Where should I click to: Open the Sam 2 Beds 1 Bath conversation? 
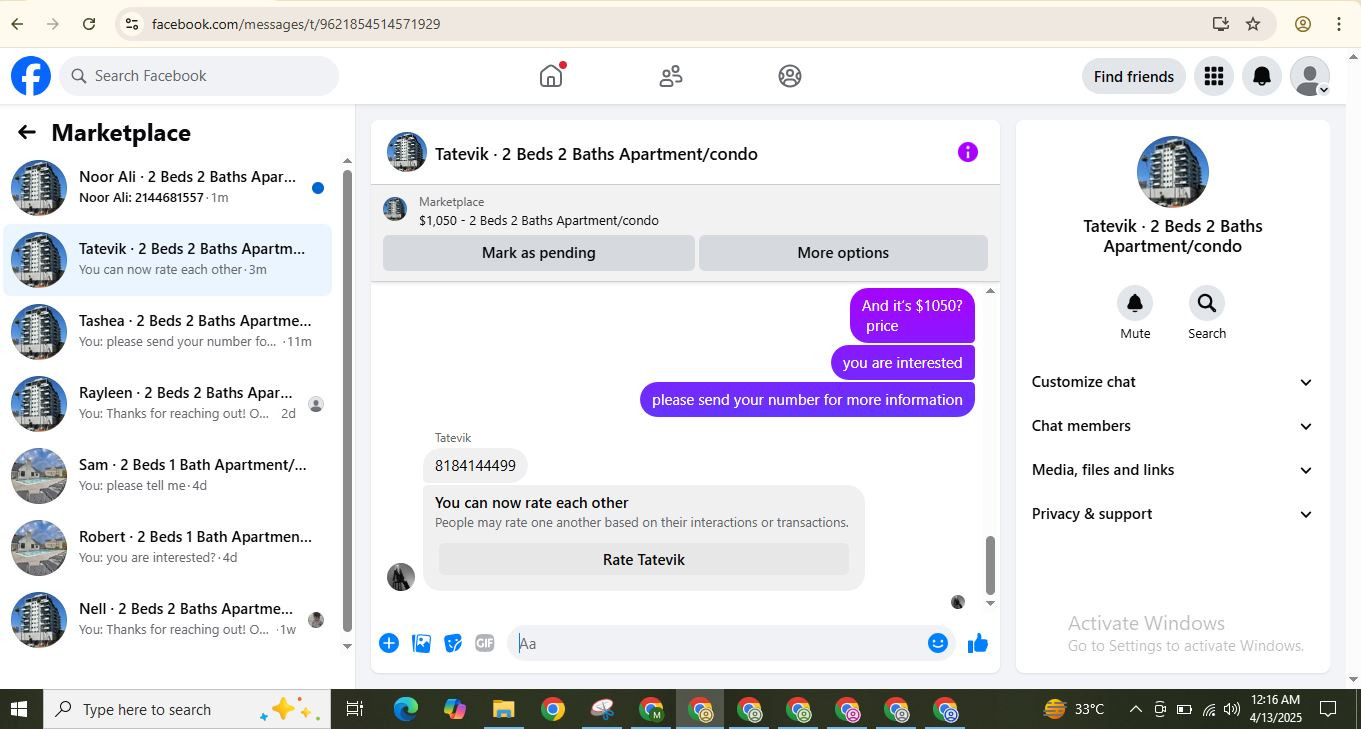(x=168, y=475)
